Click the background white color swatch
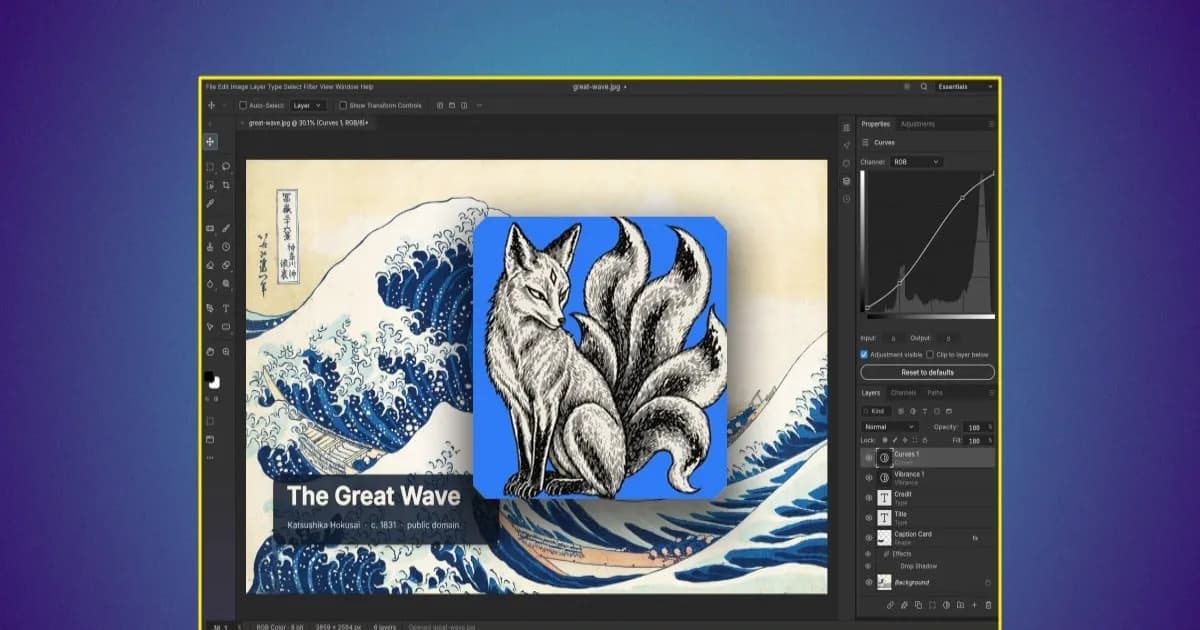Screen dimensions: 1200x630 point(215,384)
